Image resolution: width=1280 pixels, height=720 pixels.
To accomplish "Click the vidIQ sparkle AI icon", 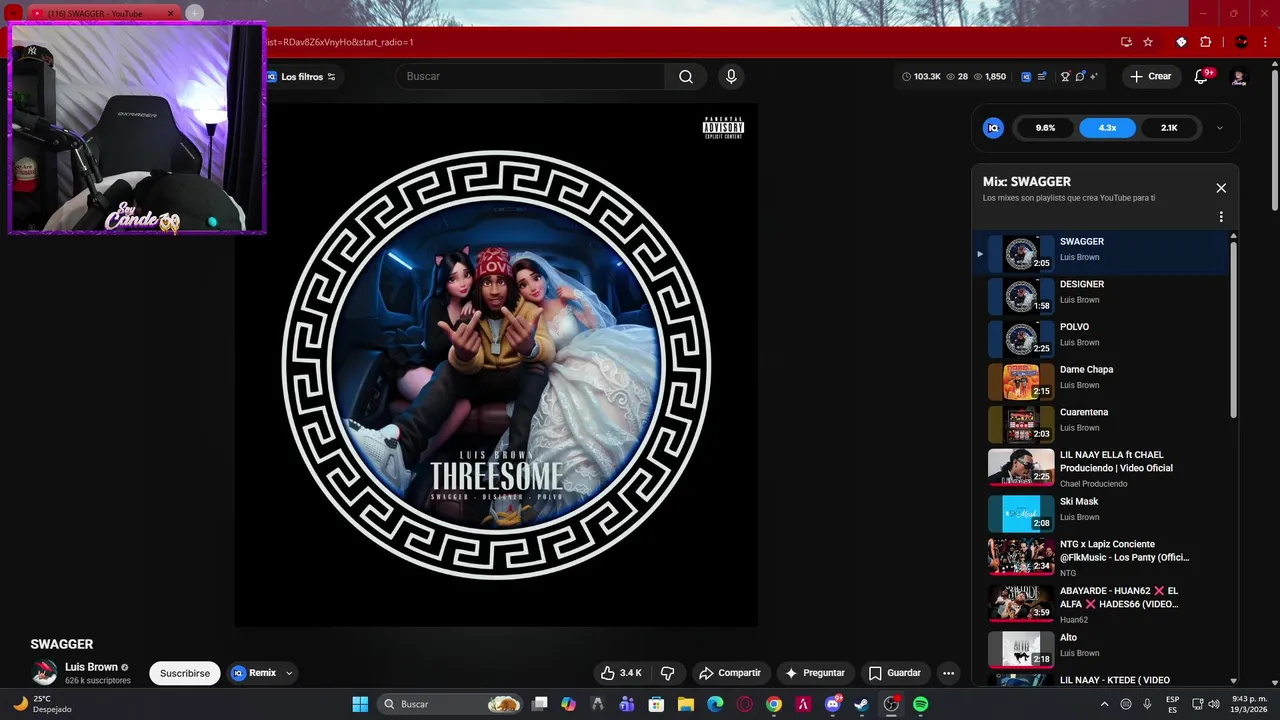I will (x=1094, y=76).
